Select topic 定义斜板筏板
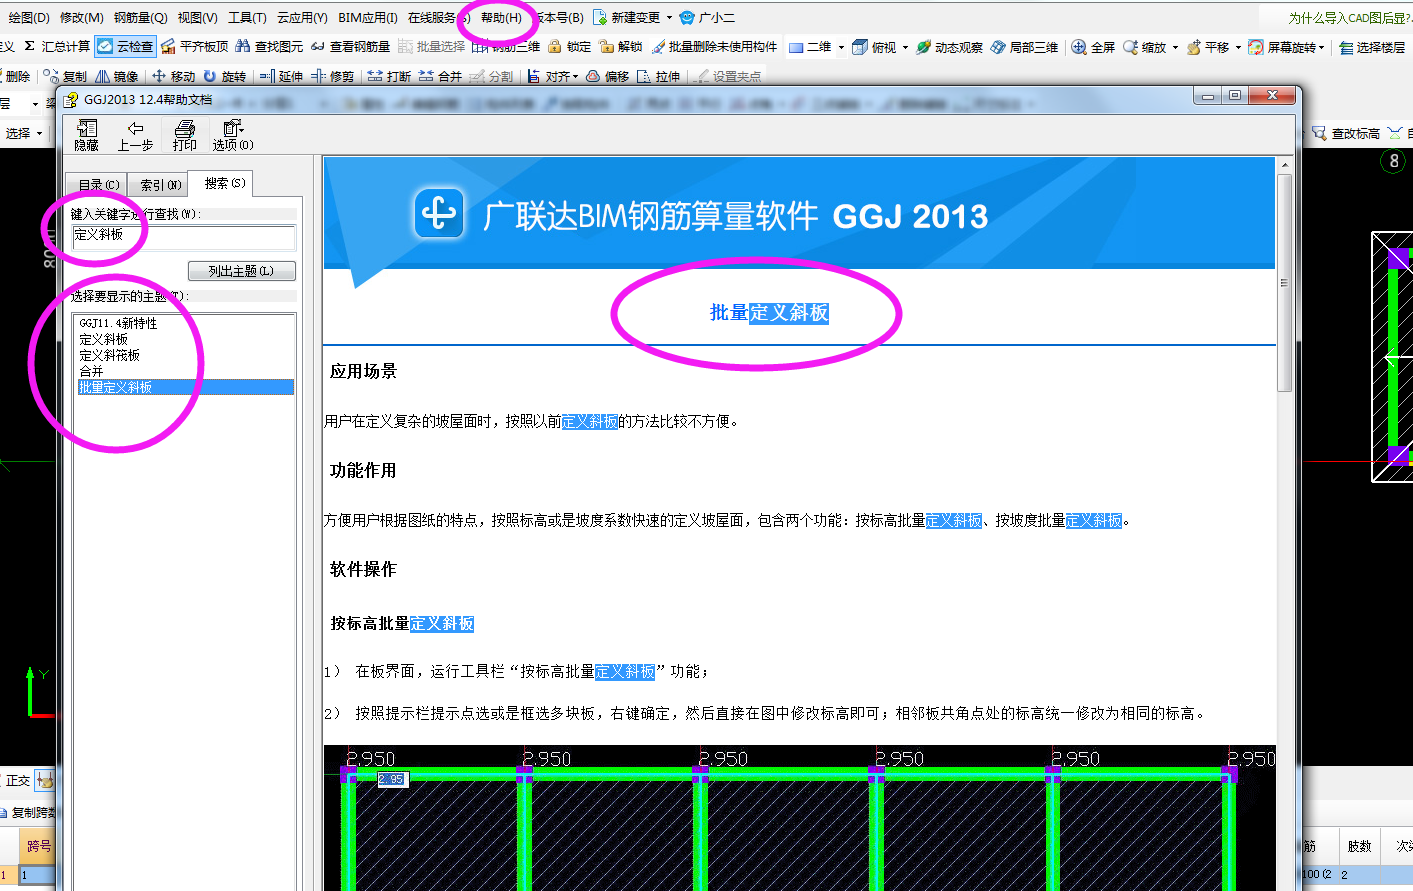Image resolution: width=1413 pixels, height=891 pixels. click(110, 355)
